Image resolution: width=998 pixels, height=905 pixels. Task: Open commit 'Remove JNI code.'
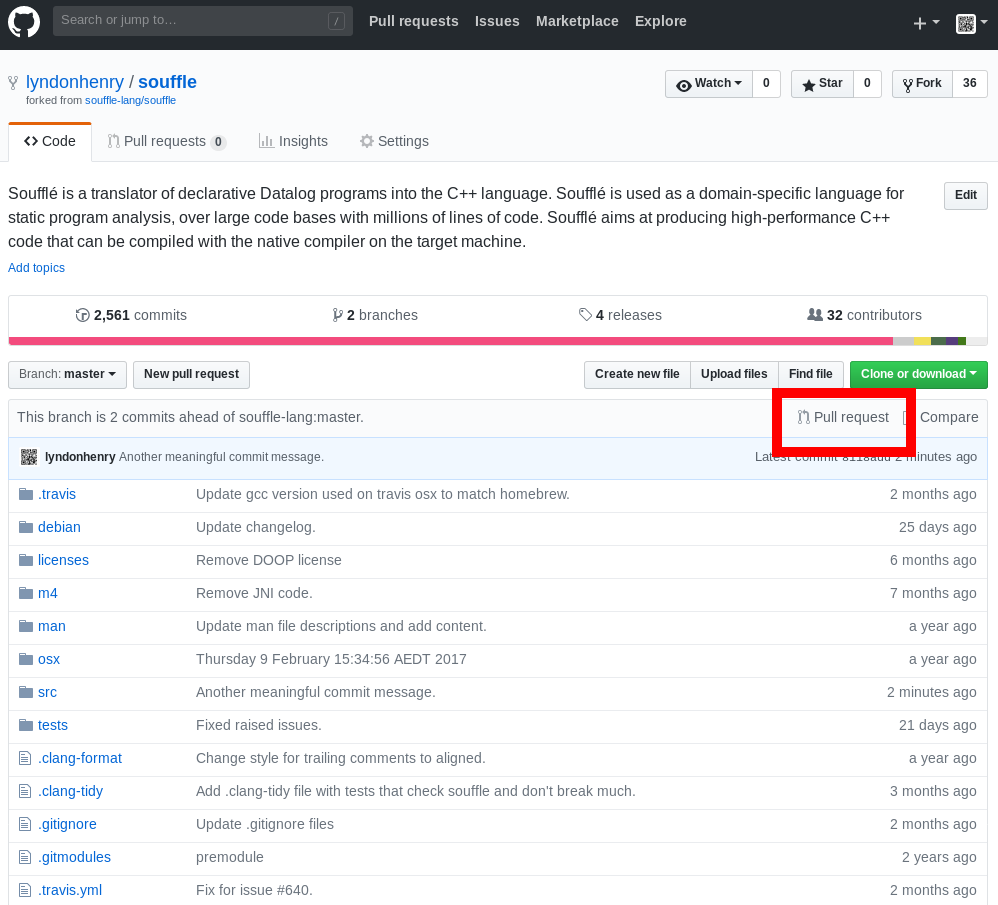point(254,594)
